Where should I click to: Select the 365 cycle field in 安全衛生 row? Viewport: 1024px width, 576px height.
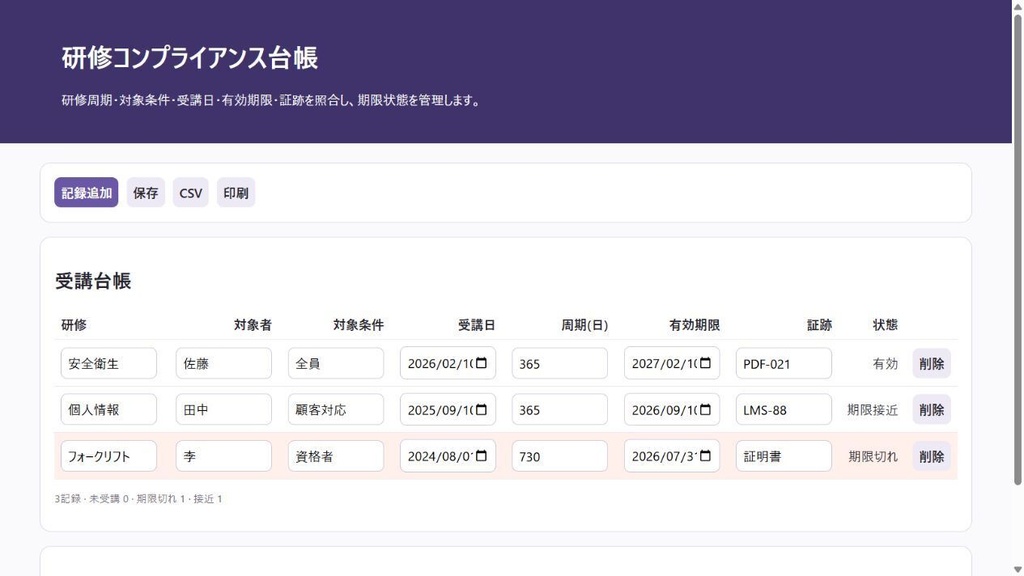(560, 364)
